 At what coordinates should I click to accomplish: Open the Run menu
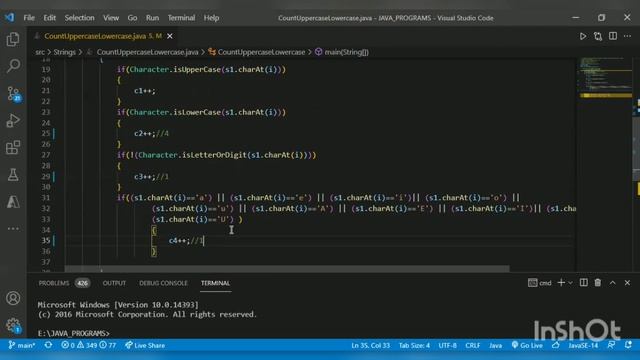[152, 18]
